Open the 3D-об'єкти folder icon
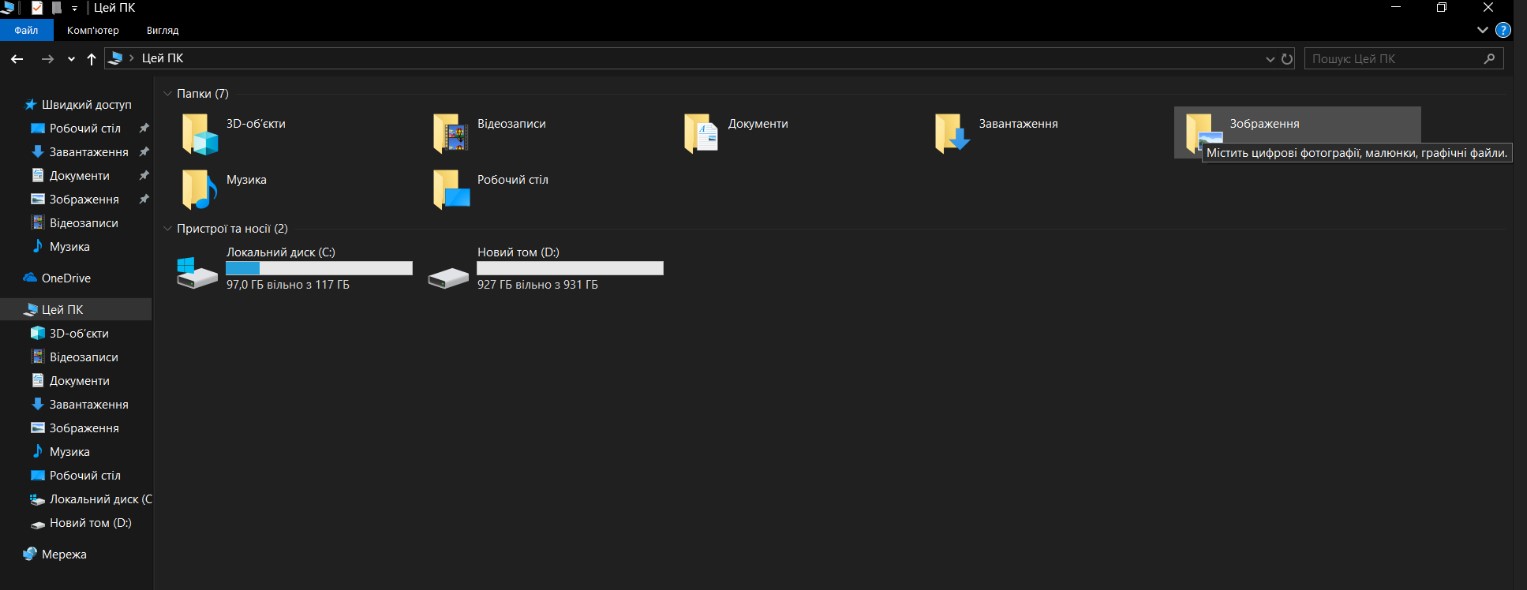This screenshot has width=1527, height=590. [x=200, y=134]
